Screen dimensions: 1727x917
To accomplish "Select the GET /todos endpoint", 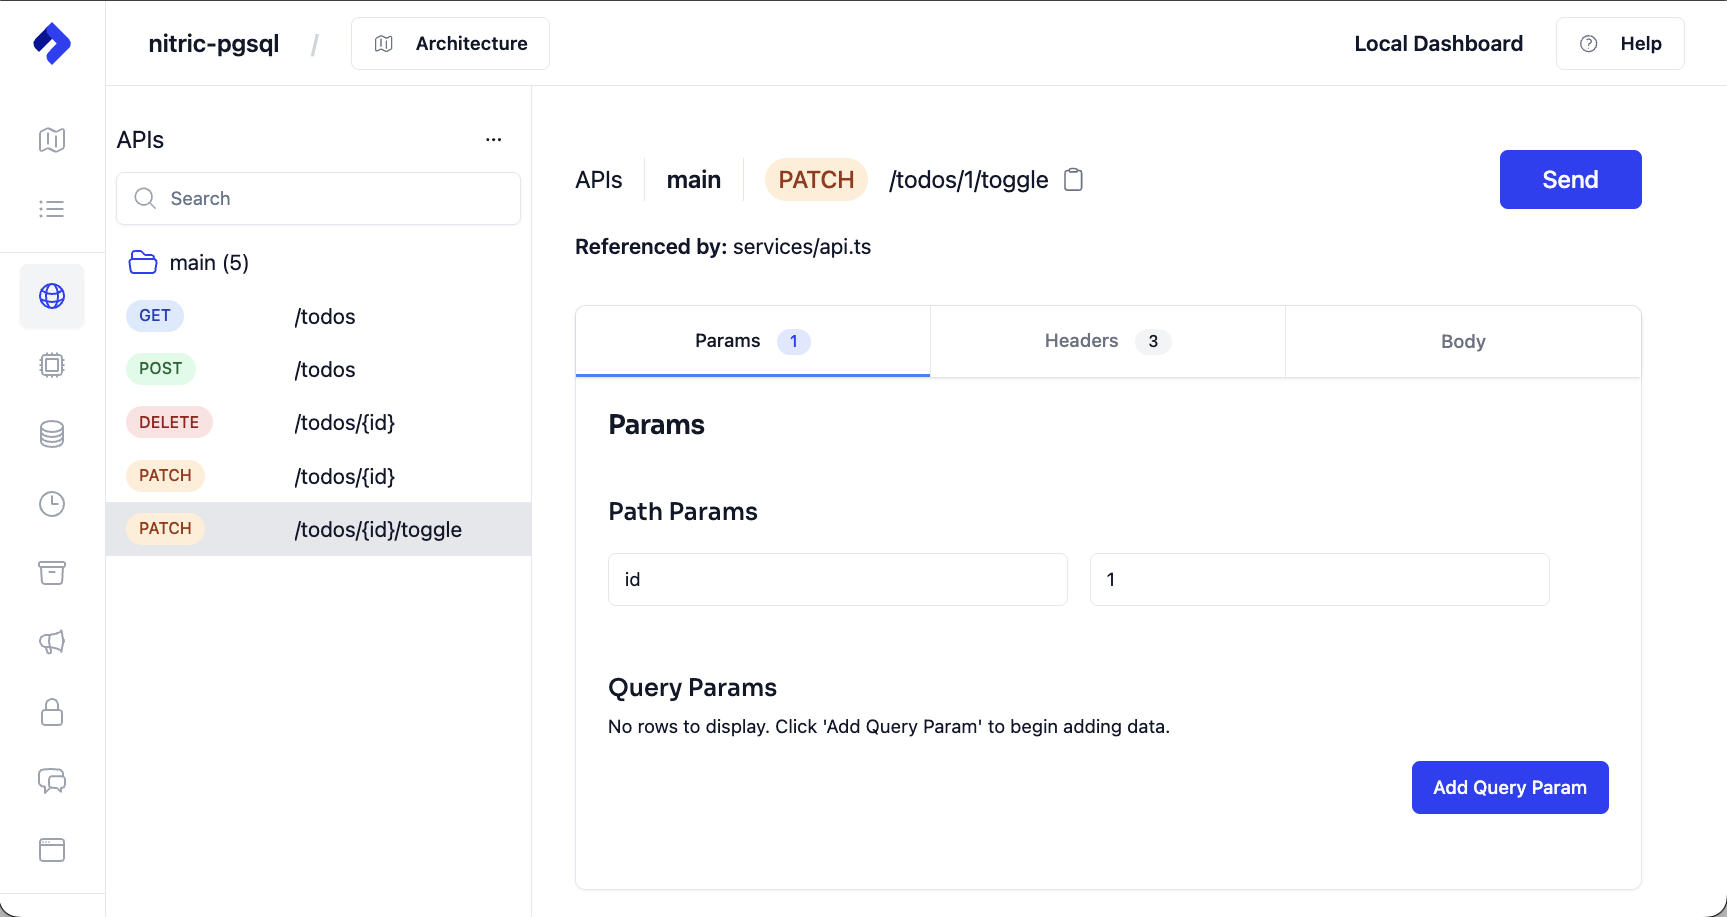I will [x=318, y=316].
